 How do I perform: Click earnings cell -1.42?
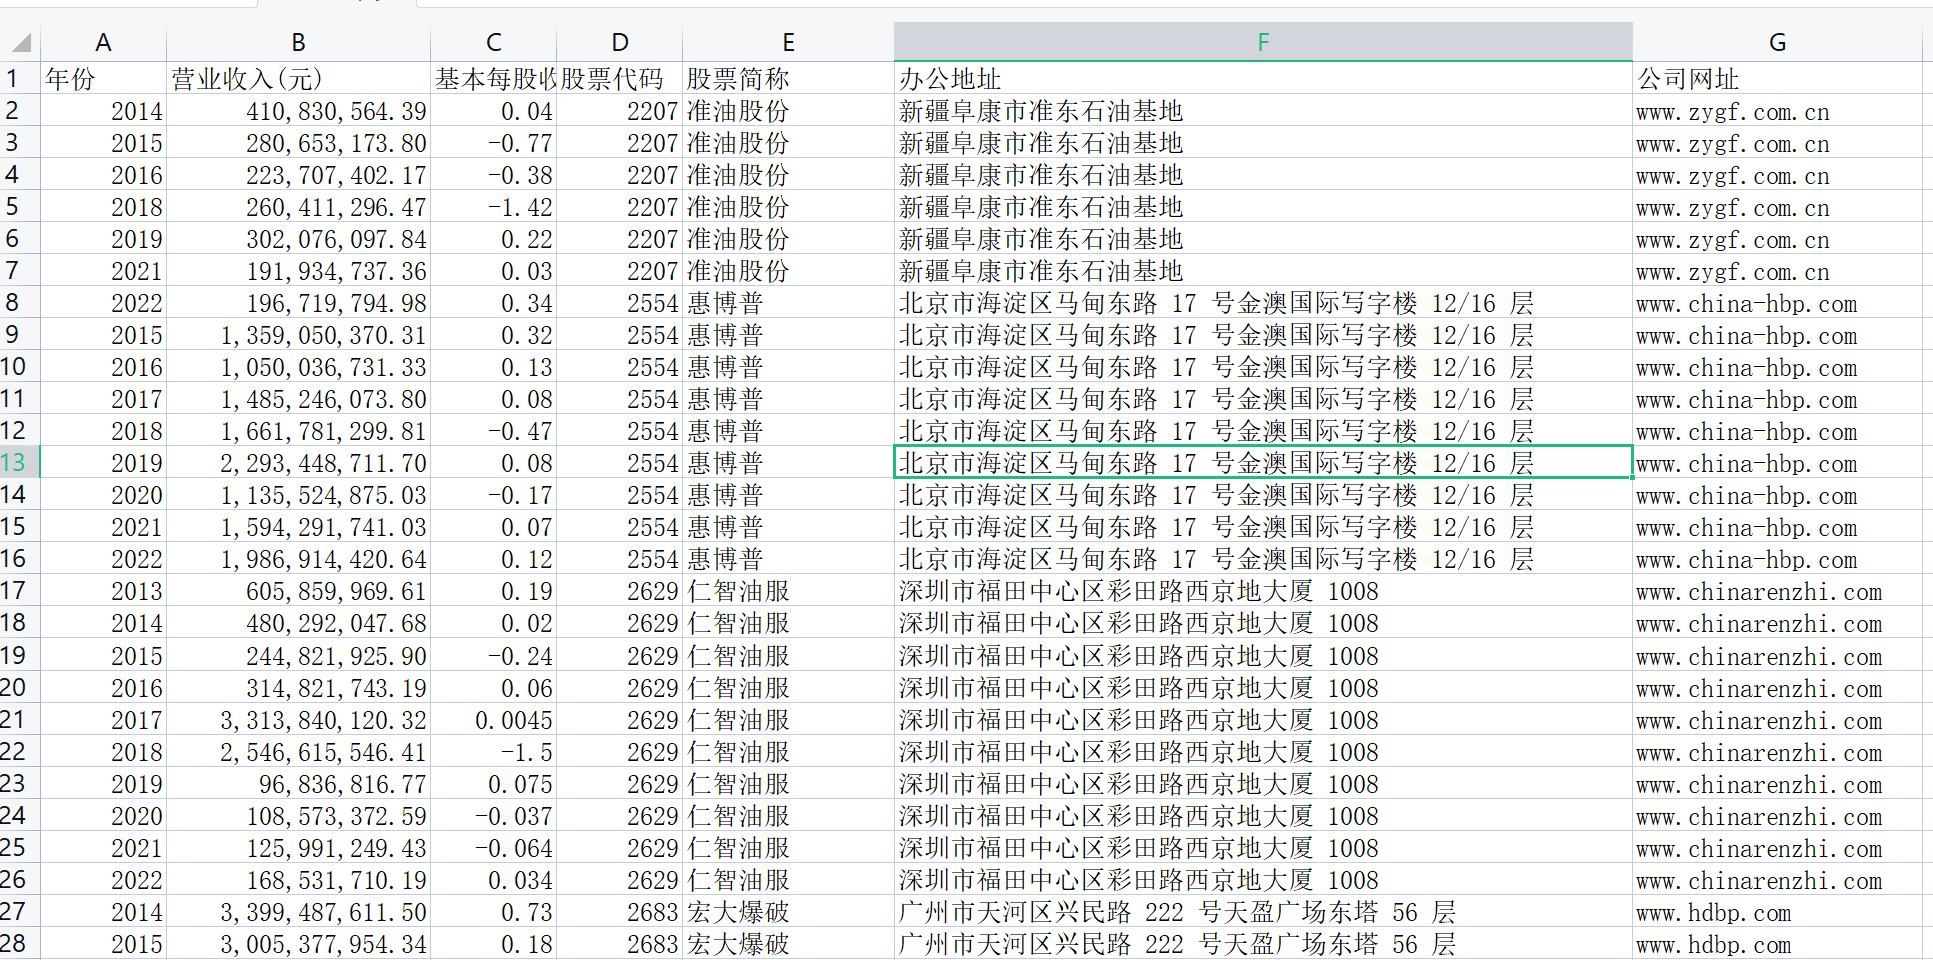[x=493, y=207]
